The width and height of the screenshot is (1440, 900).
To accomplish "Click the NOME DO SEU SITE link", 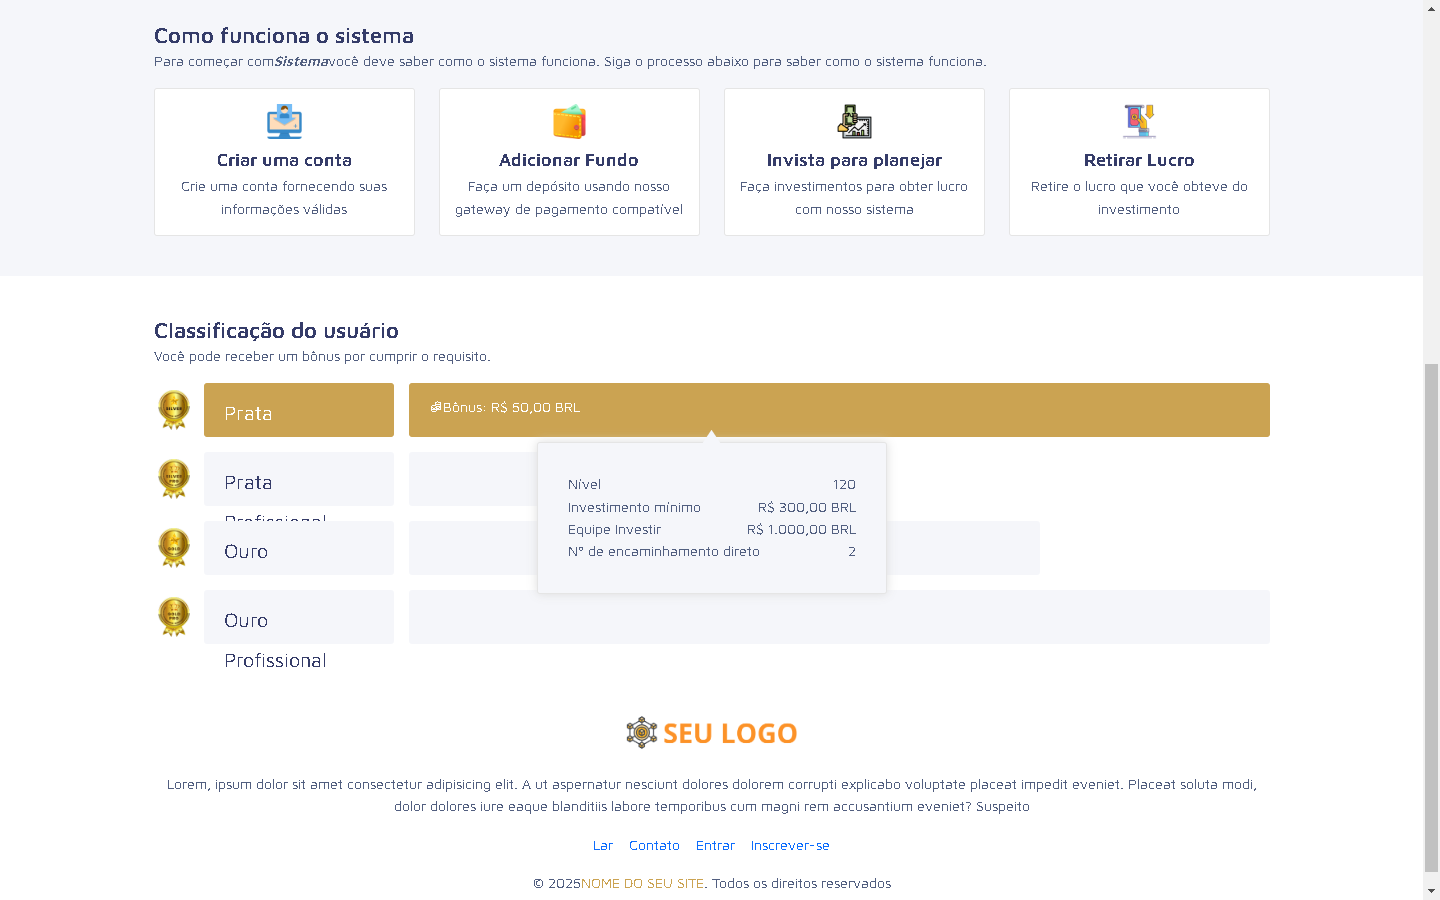I will (642, 884).
